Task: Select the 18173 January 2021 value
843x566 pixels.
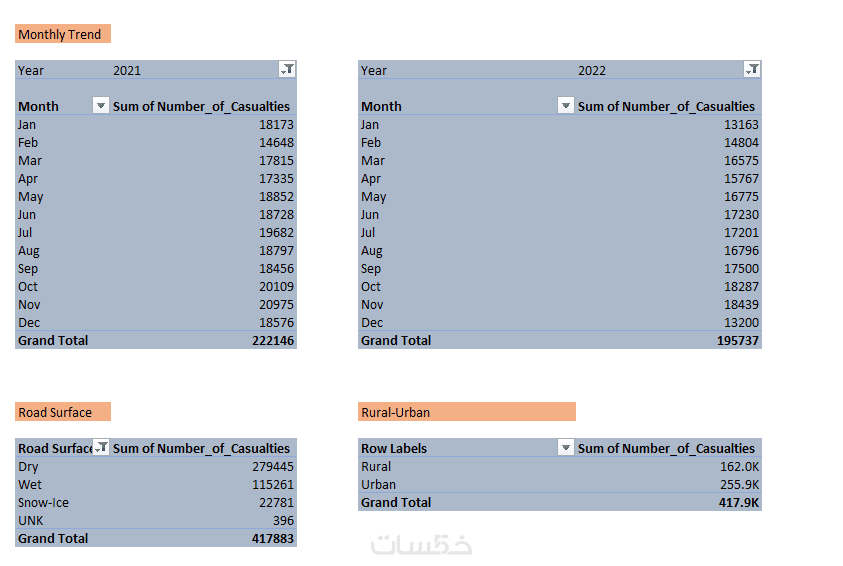Action: click(x=276, y=125)
